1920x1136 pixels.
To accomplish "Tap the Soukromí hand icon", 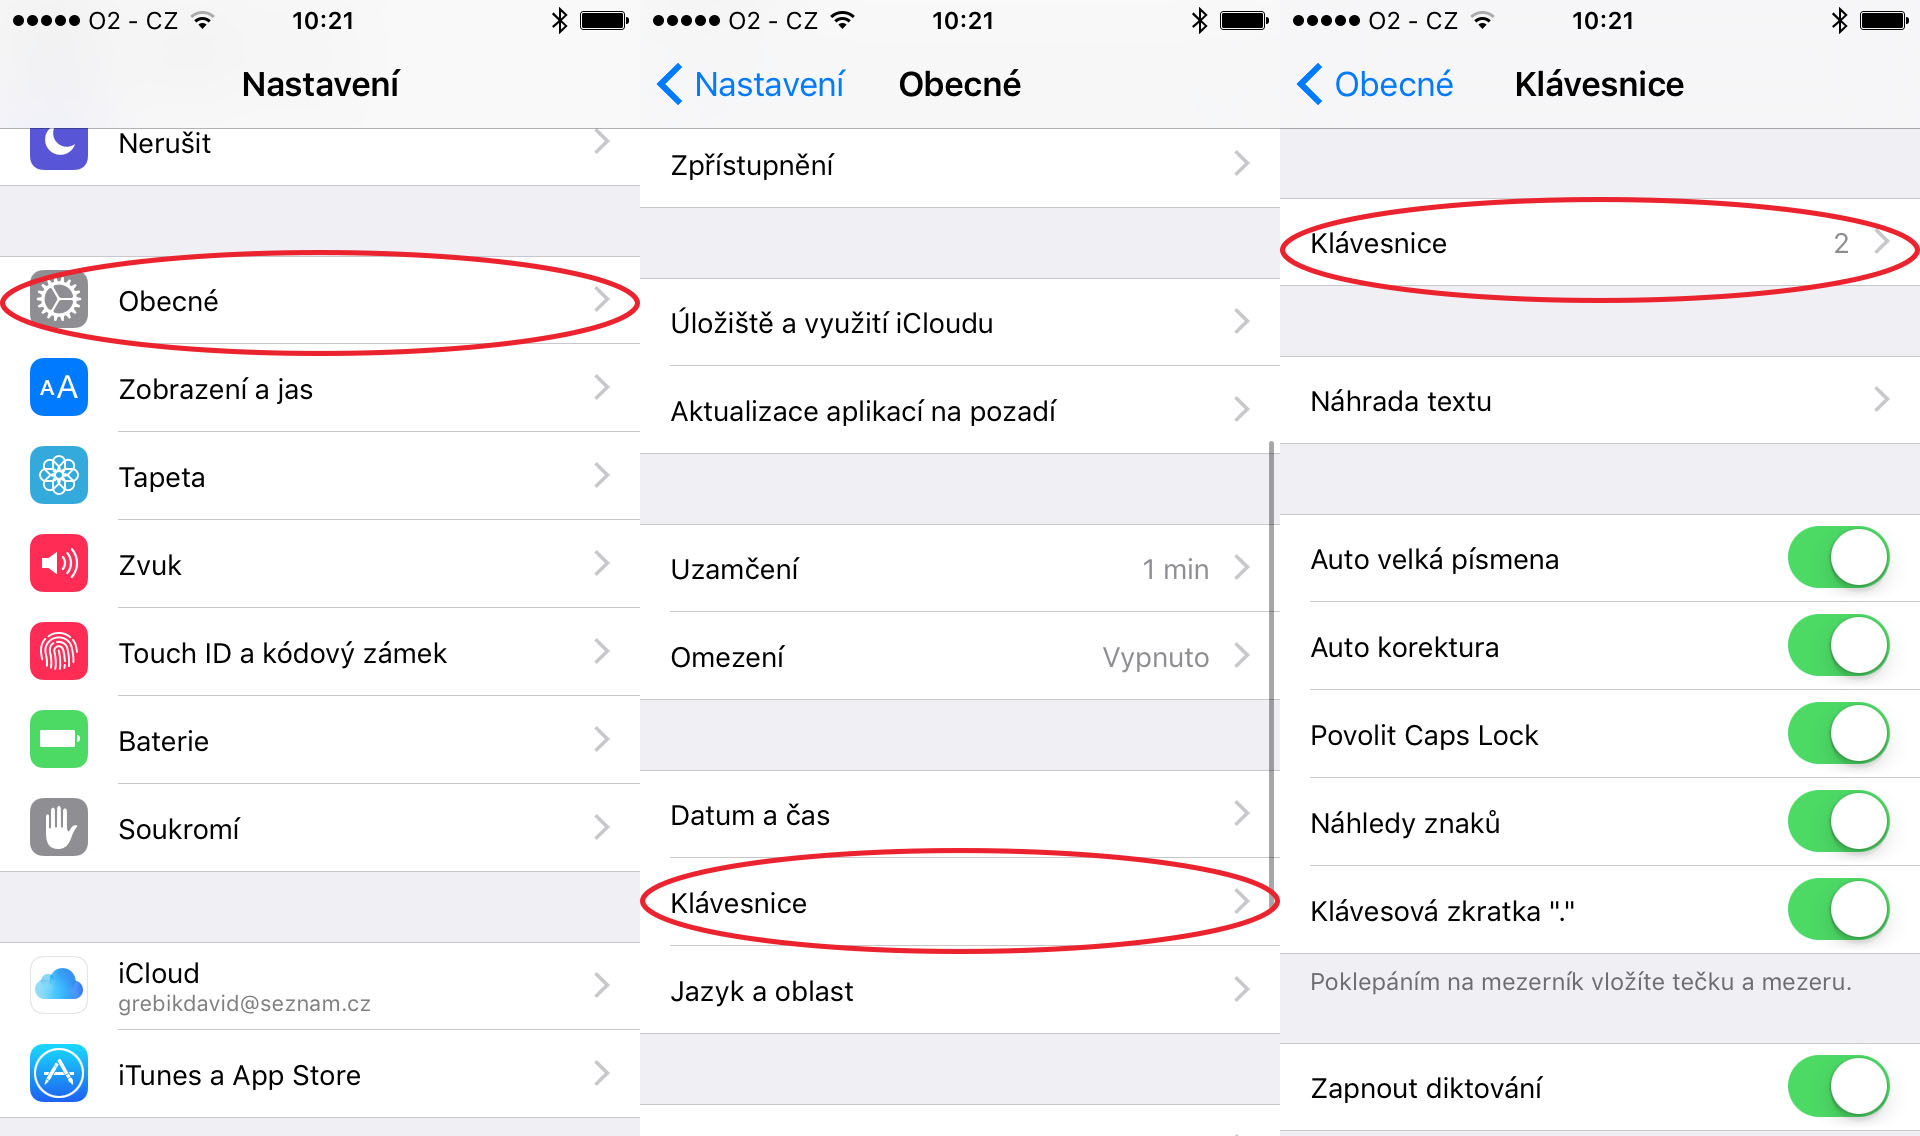I will click(x=59, y=828).
